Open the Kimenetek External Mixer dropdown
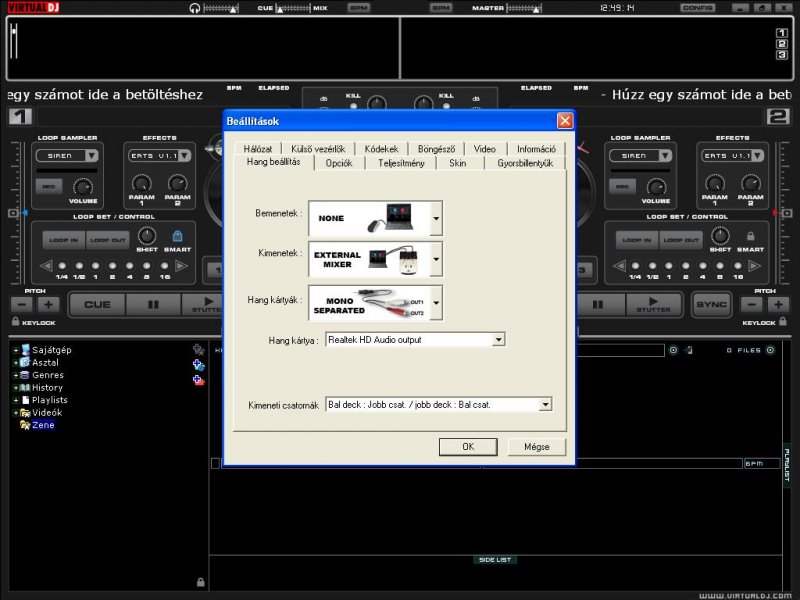Viewport: 800px width, 600px height. point(436,259)
